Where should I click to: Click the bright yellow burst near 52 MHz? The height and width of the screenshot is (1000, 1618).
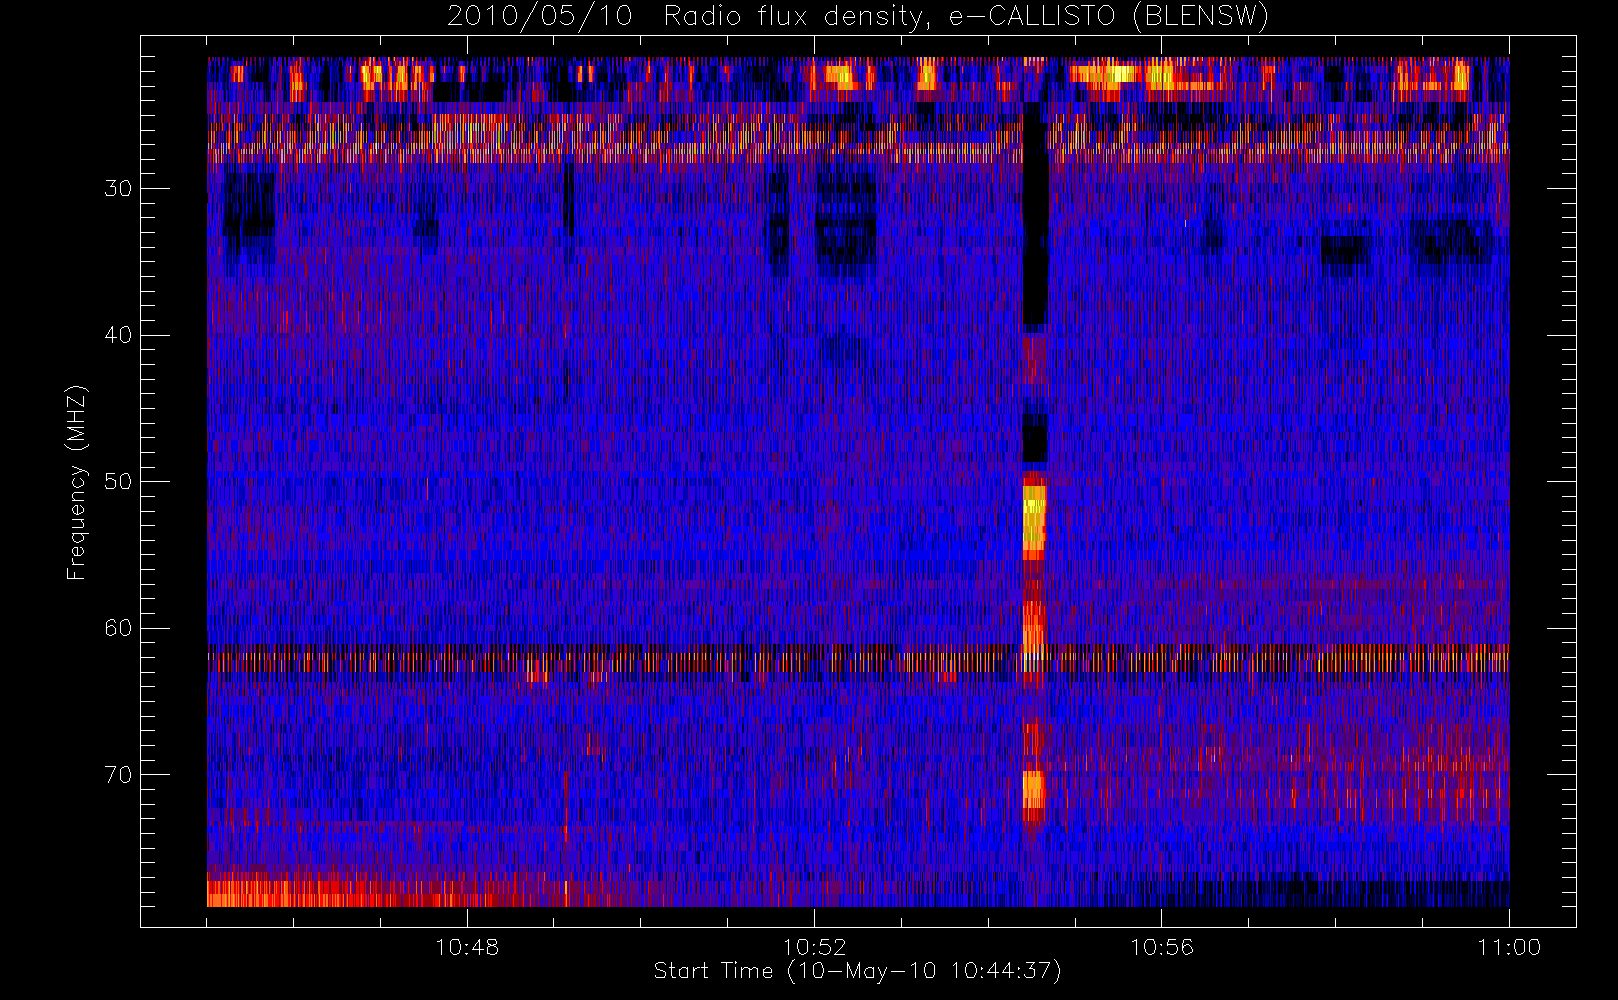[1034, 520]
